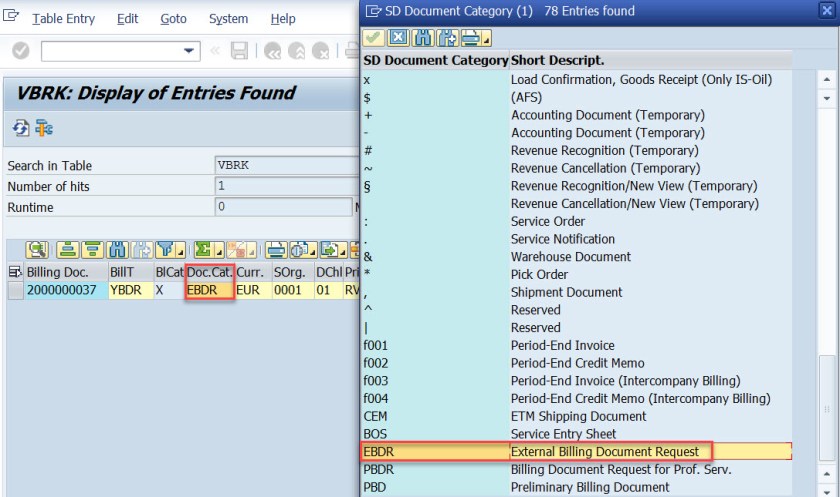Click the BillT column header
This screenshot has width=840, height=497.
point(131,272)
